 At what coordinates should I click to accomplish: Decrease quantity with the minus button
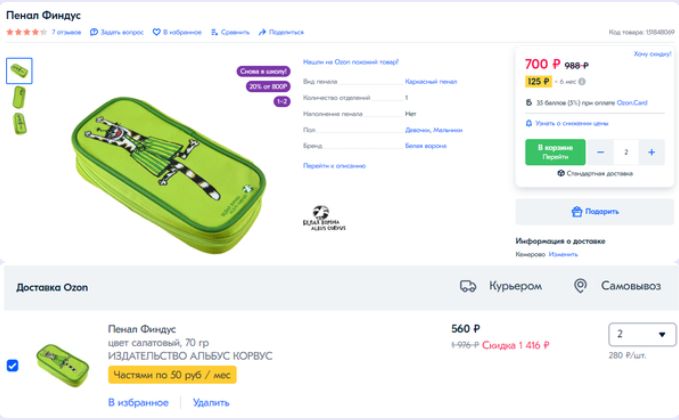pyautogui.click(x=601, y=152)
